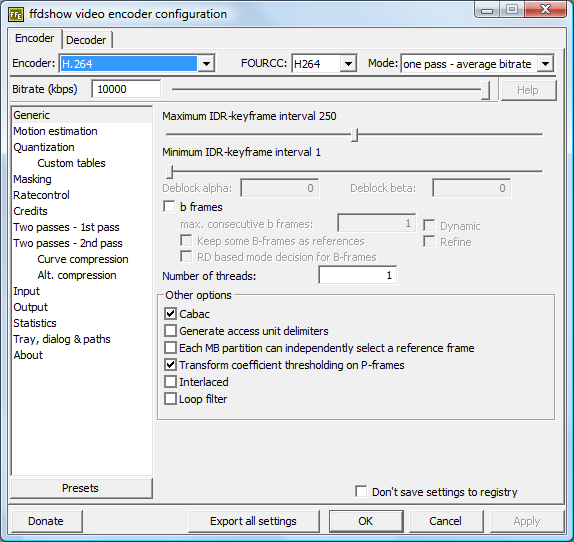Open Two passes - 2nd pass
This screenshot has height=542, width=574.
(68, 243)
